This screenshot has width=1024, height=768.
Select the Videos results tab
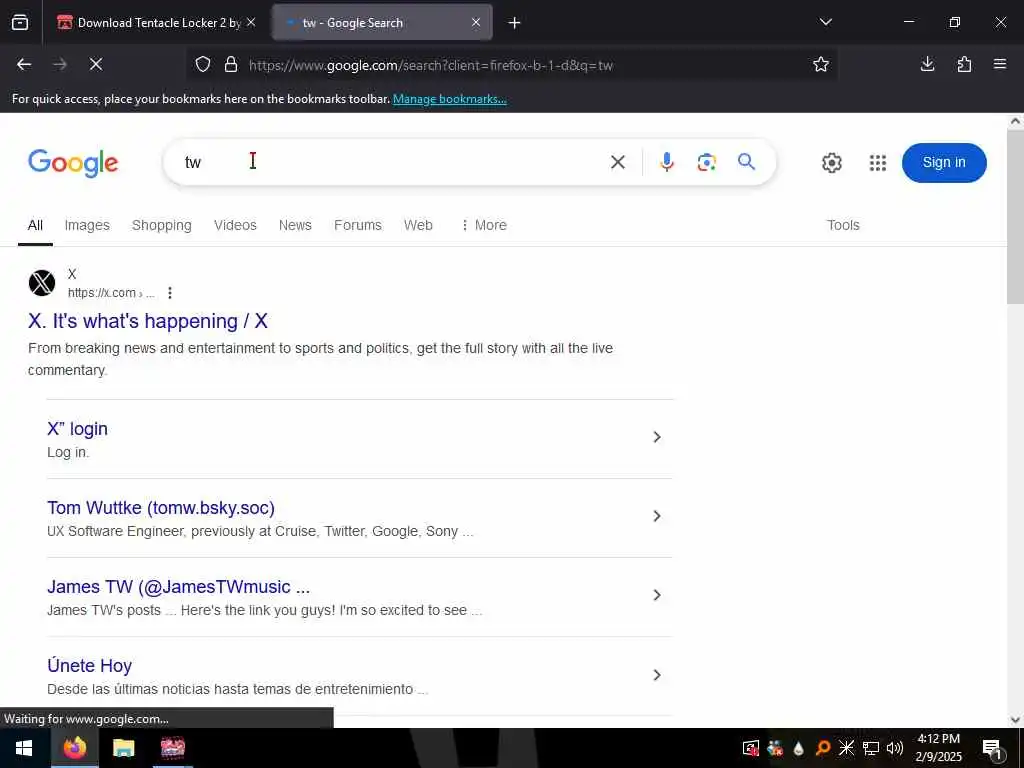tap(235, 225)
